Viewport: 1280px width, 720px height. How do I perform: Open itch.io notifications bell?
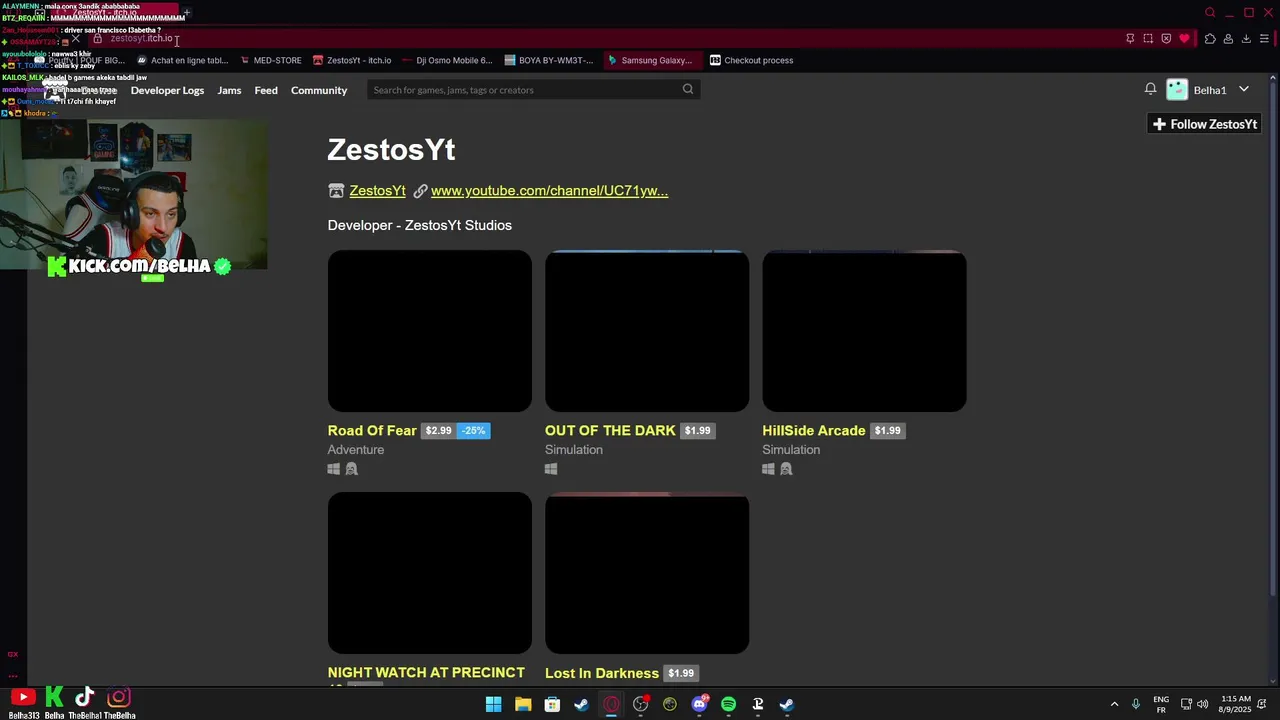pos(1151,89)
